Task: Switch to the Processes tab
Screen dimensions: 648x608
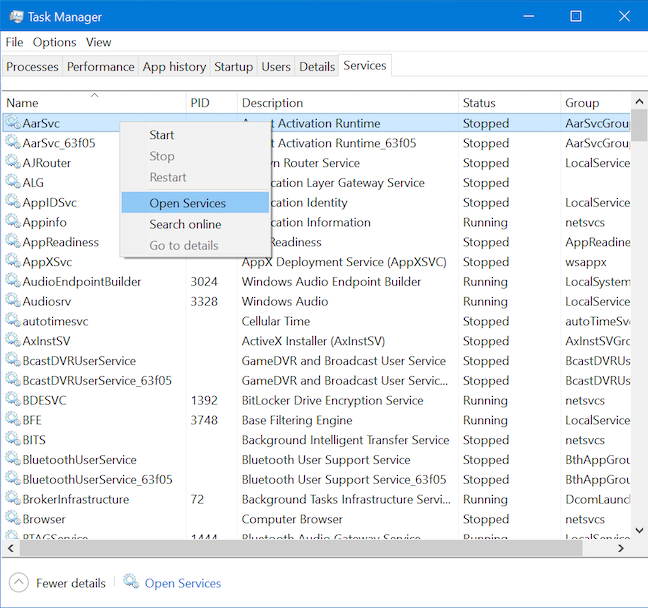Action: tap(32, 67)
